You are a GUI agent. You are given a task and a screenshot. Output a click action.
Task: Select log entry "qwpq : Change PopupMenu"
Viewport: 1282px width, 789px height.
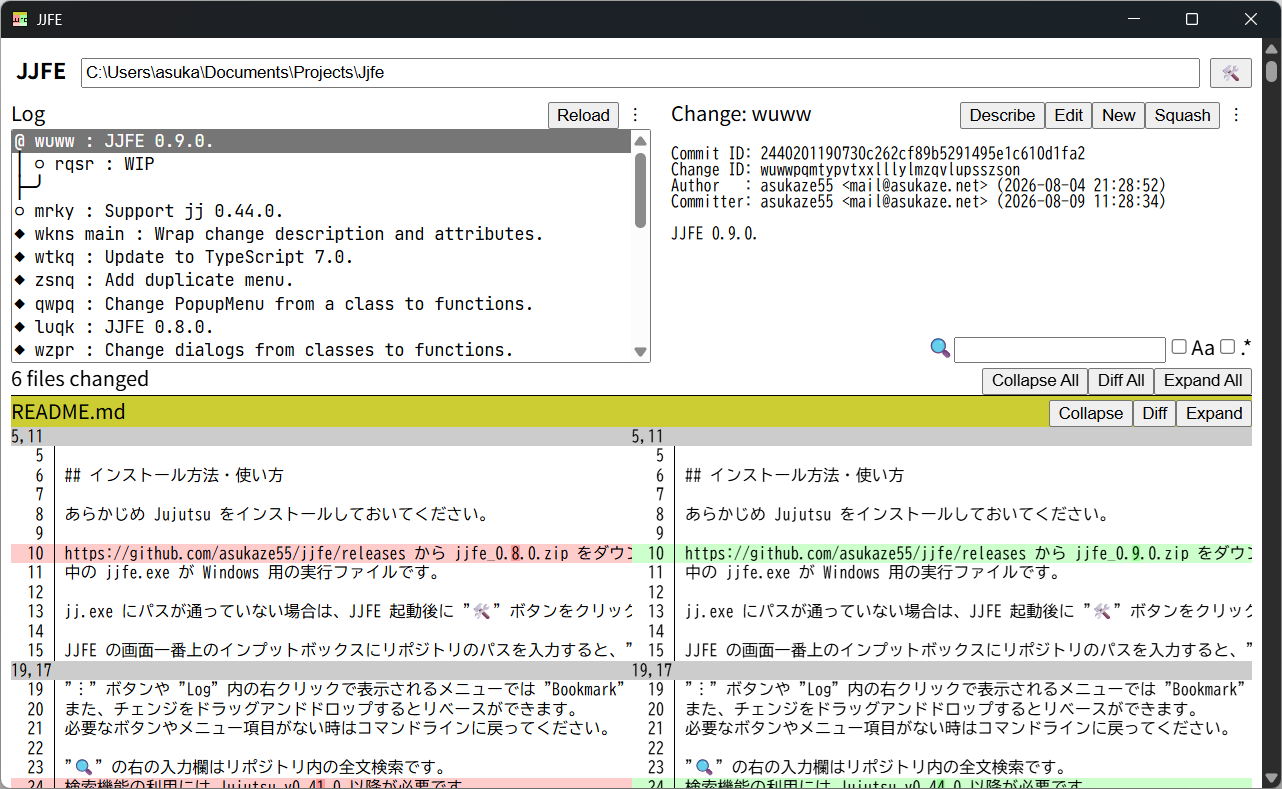(x=322, y=303)
